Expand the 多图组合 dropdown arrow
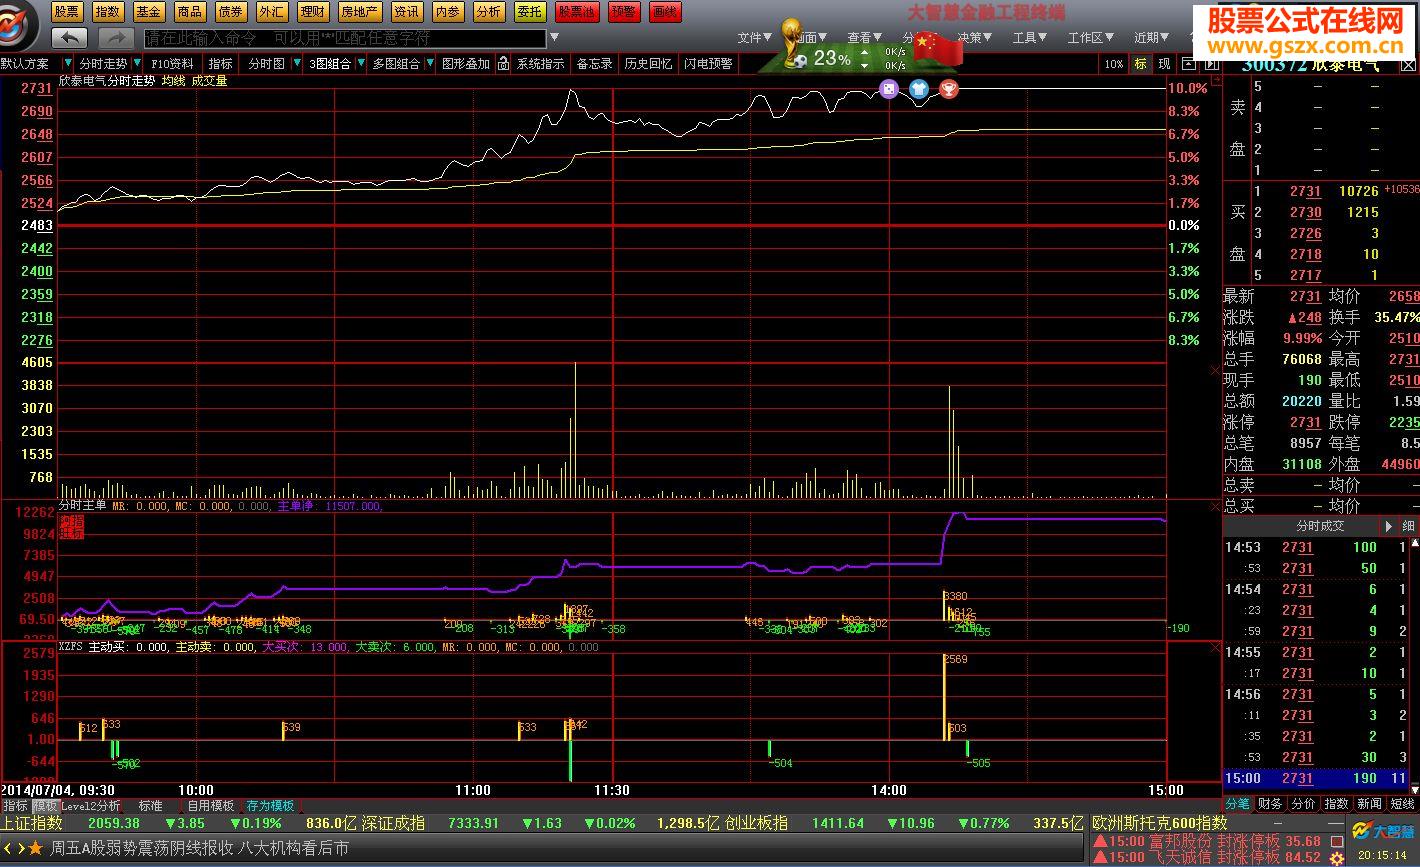 pos(429,63)
